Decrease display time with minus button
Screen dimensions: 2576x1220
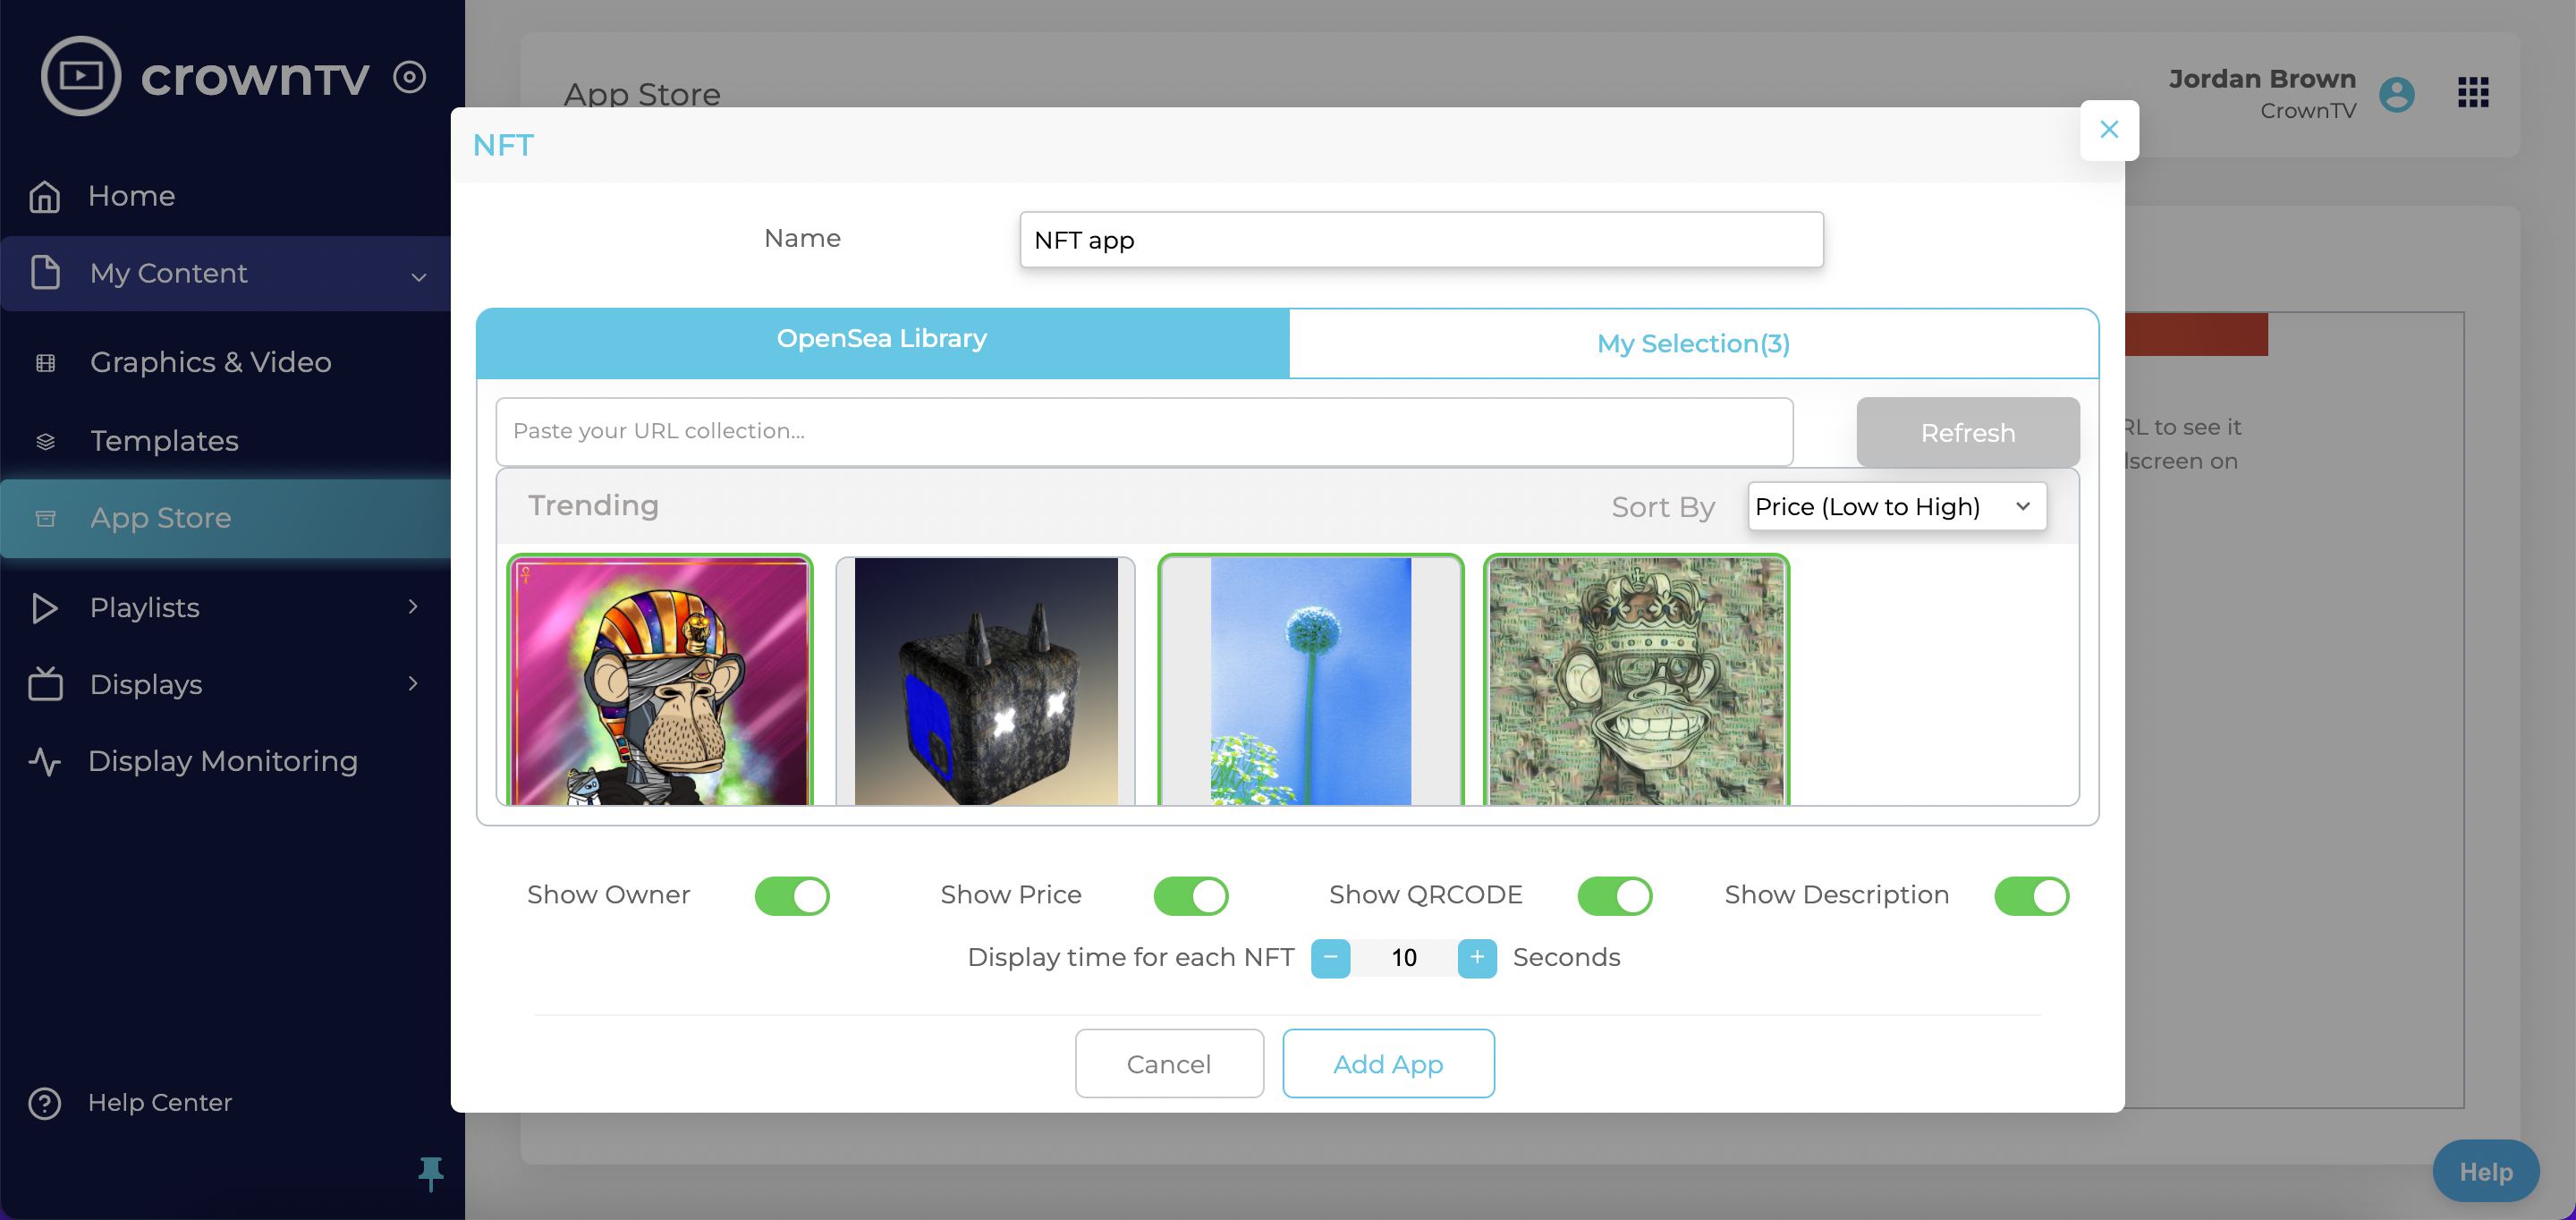tap(1330, 958)
